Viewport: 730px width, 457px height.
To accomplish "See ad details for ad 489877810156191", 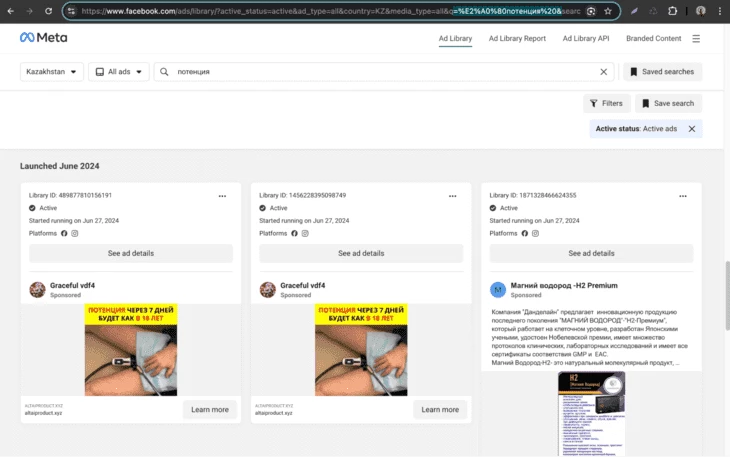I will pos(131,253).
